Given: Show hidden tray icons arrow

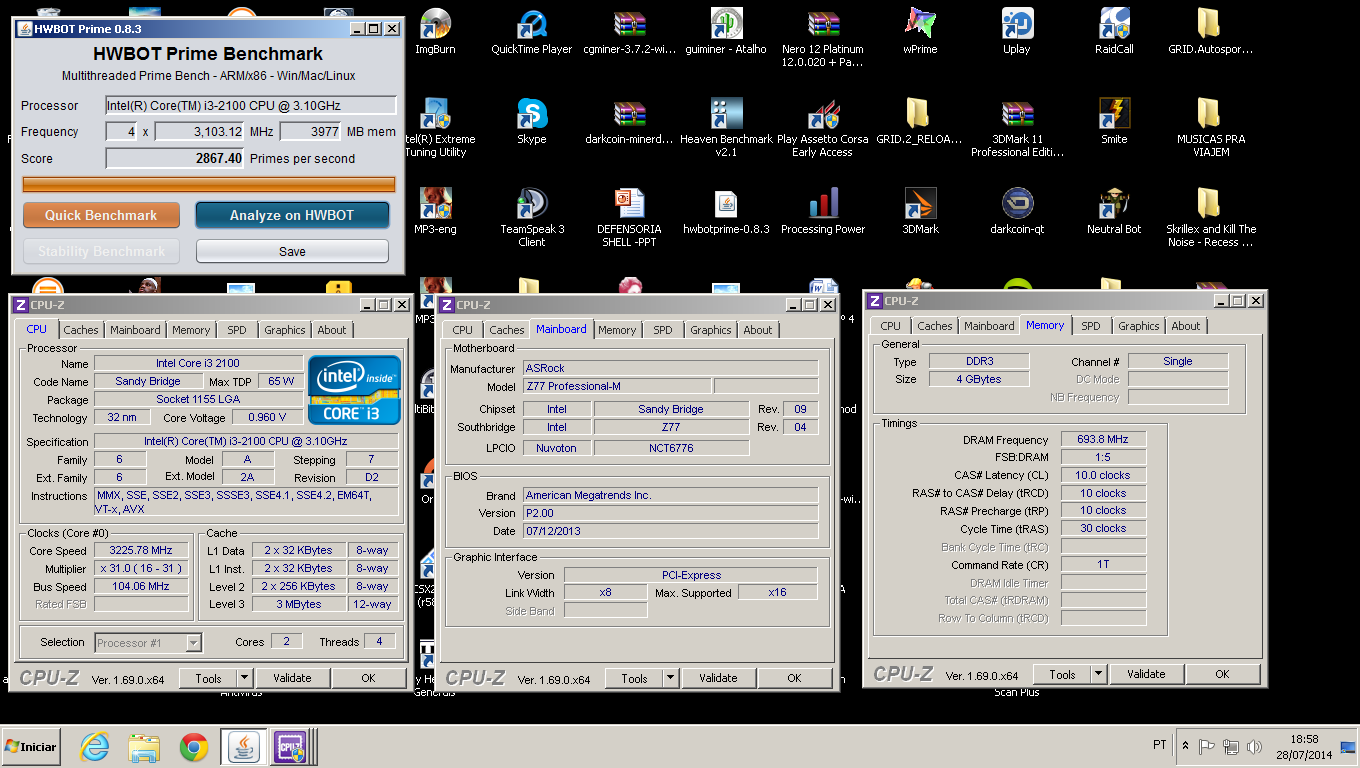Looking at the screenshot, I should [1186, 746].
